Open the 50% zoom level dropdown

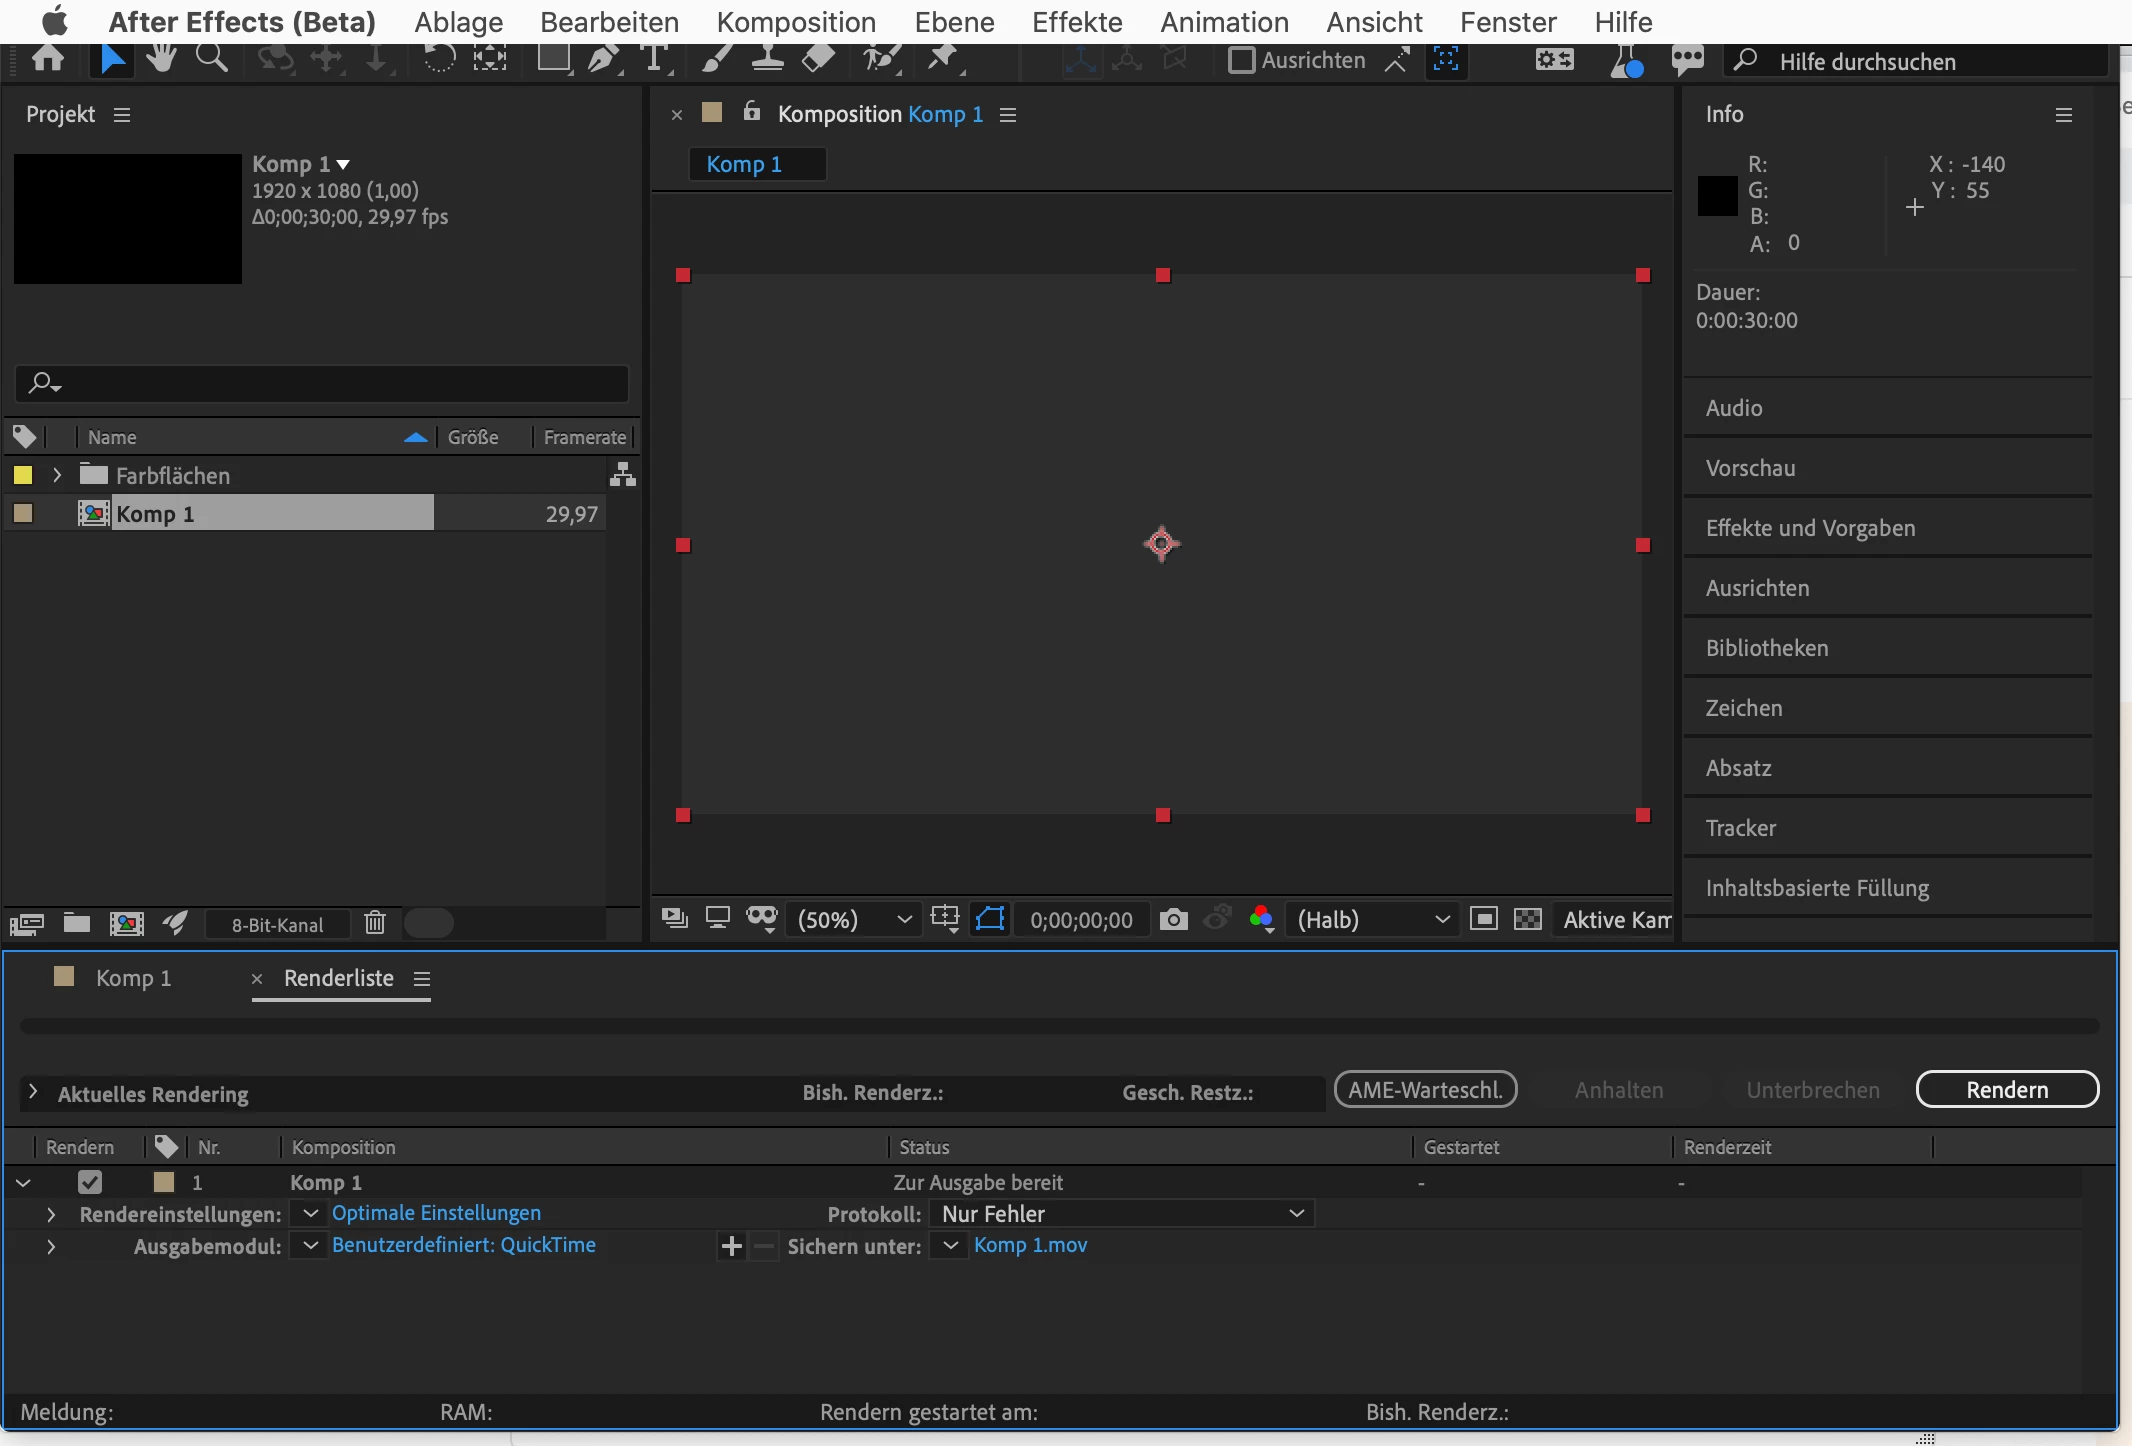[x=854, y=919]
